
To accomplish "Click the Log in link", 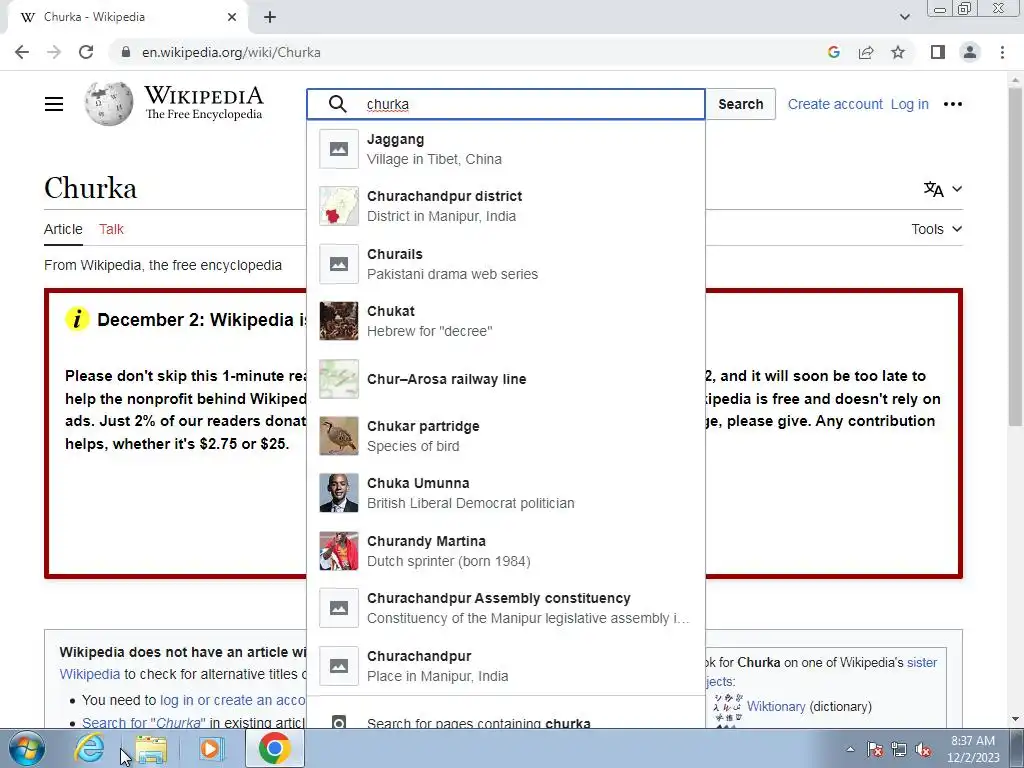I will click(x=909, y=104).
